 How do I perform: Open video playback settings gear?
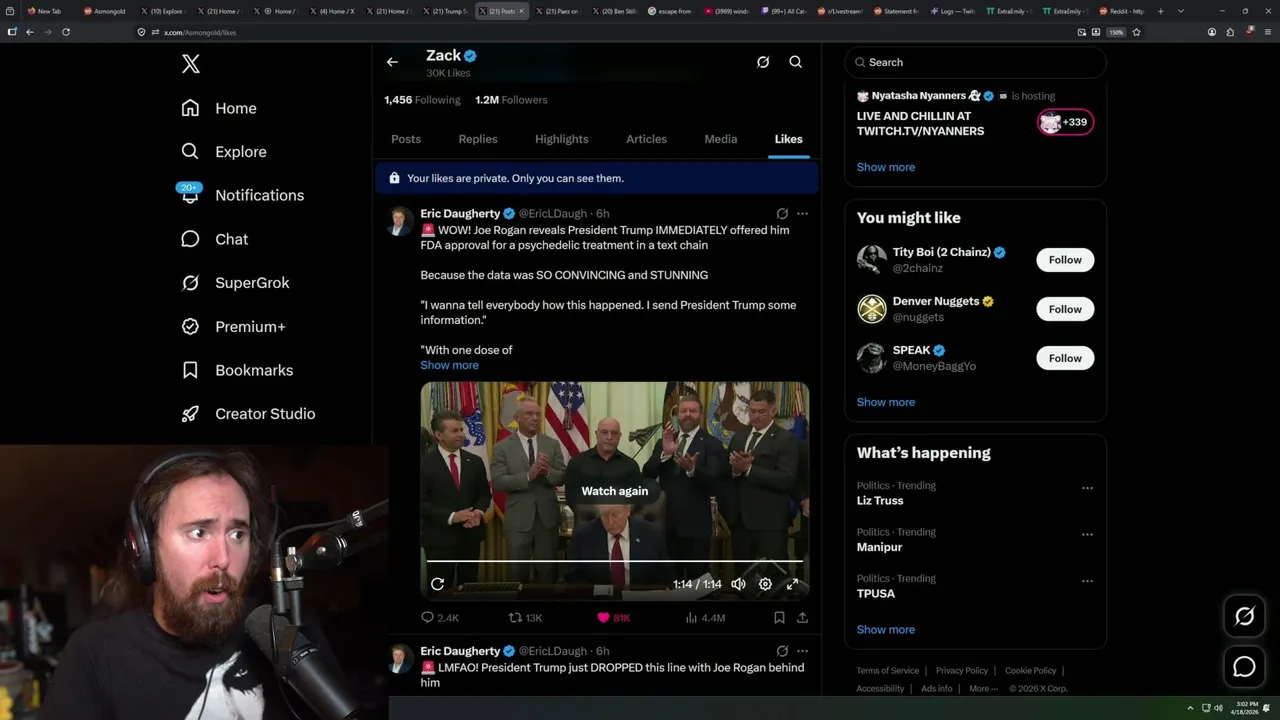765,584
